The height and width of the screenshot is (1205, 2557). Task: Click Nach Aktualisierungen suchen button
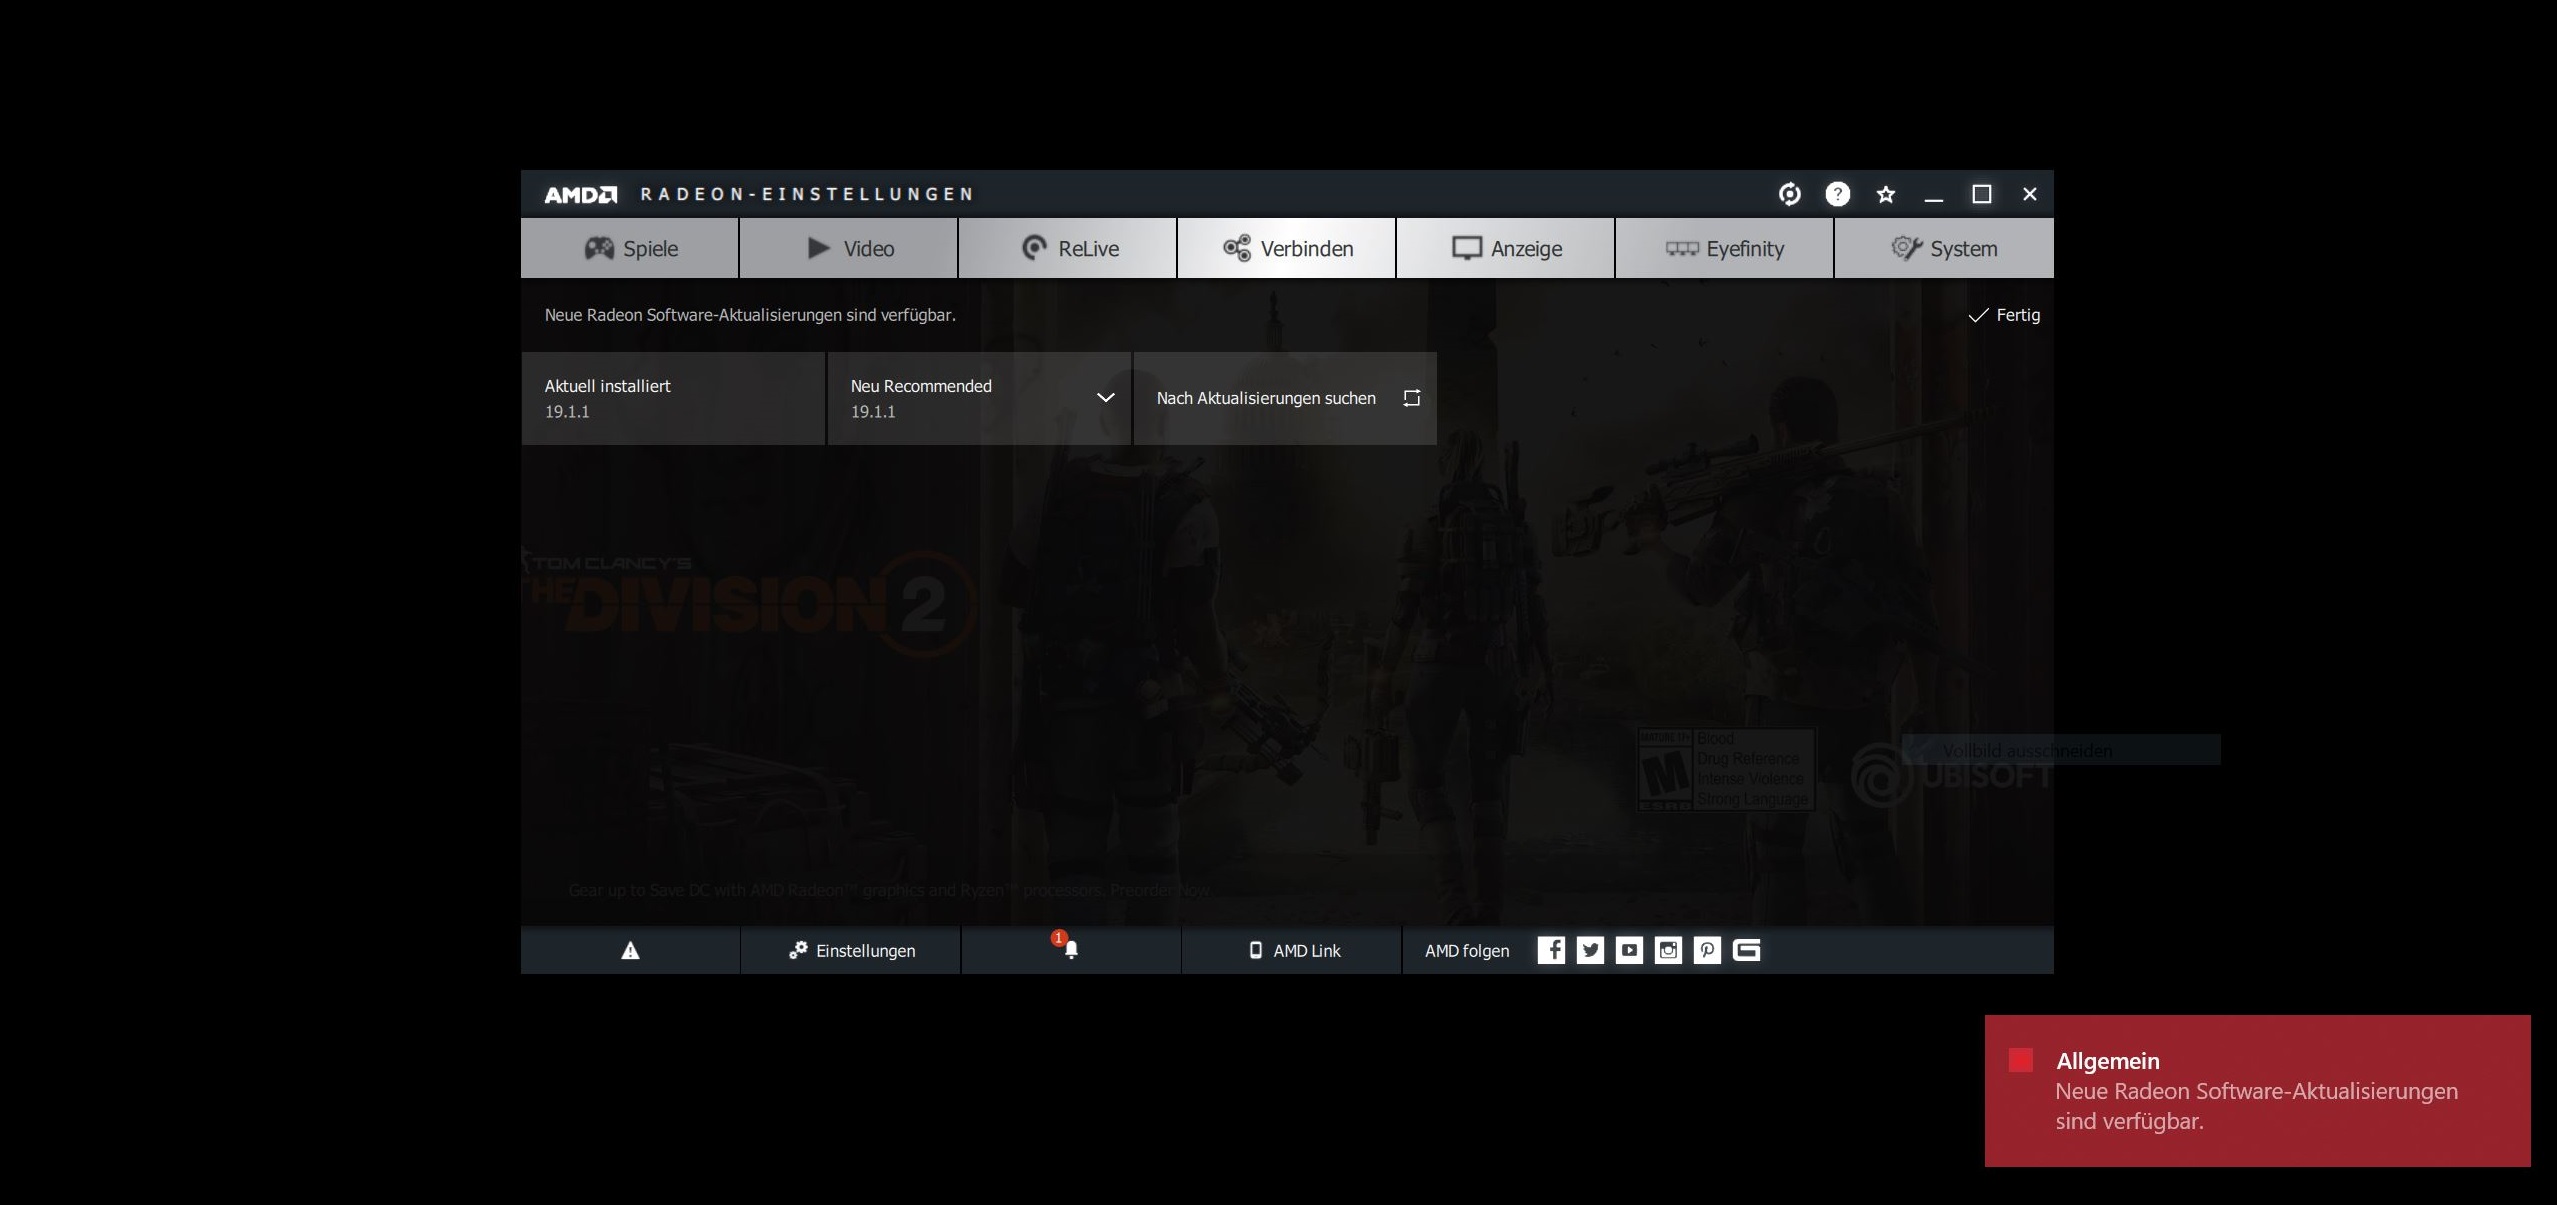(x=1285, y=398)
